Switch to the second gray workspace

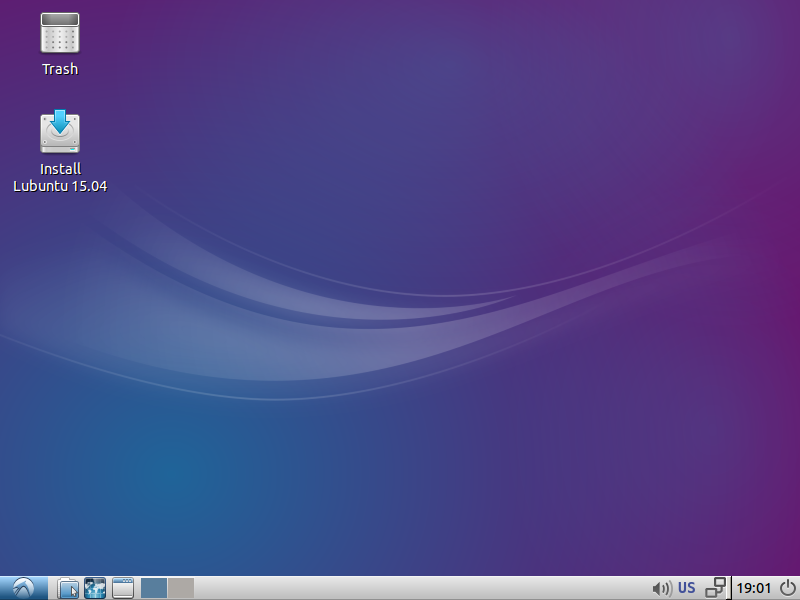(181, 588)
